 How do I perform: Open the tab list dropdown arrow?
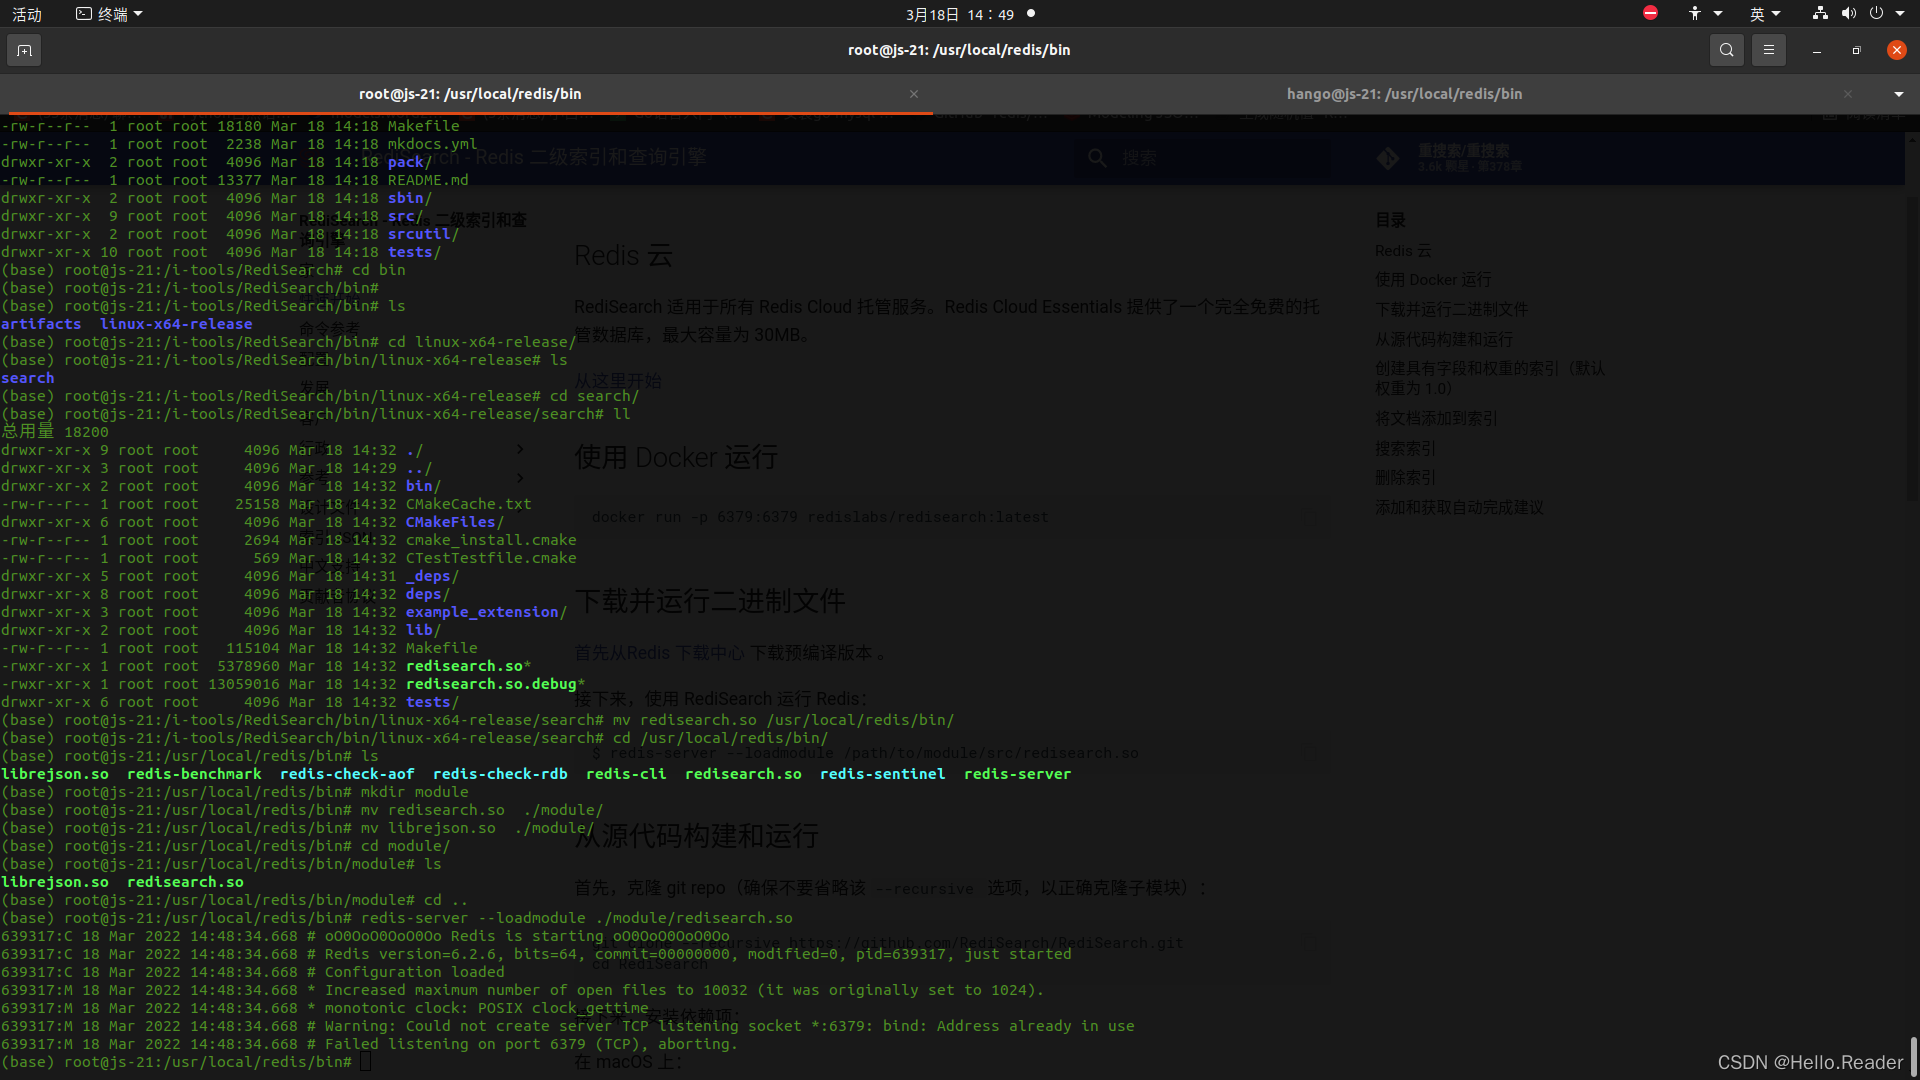(1898, 94)
